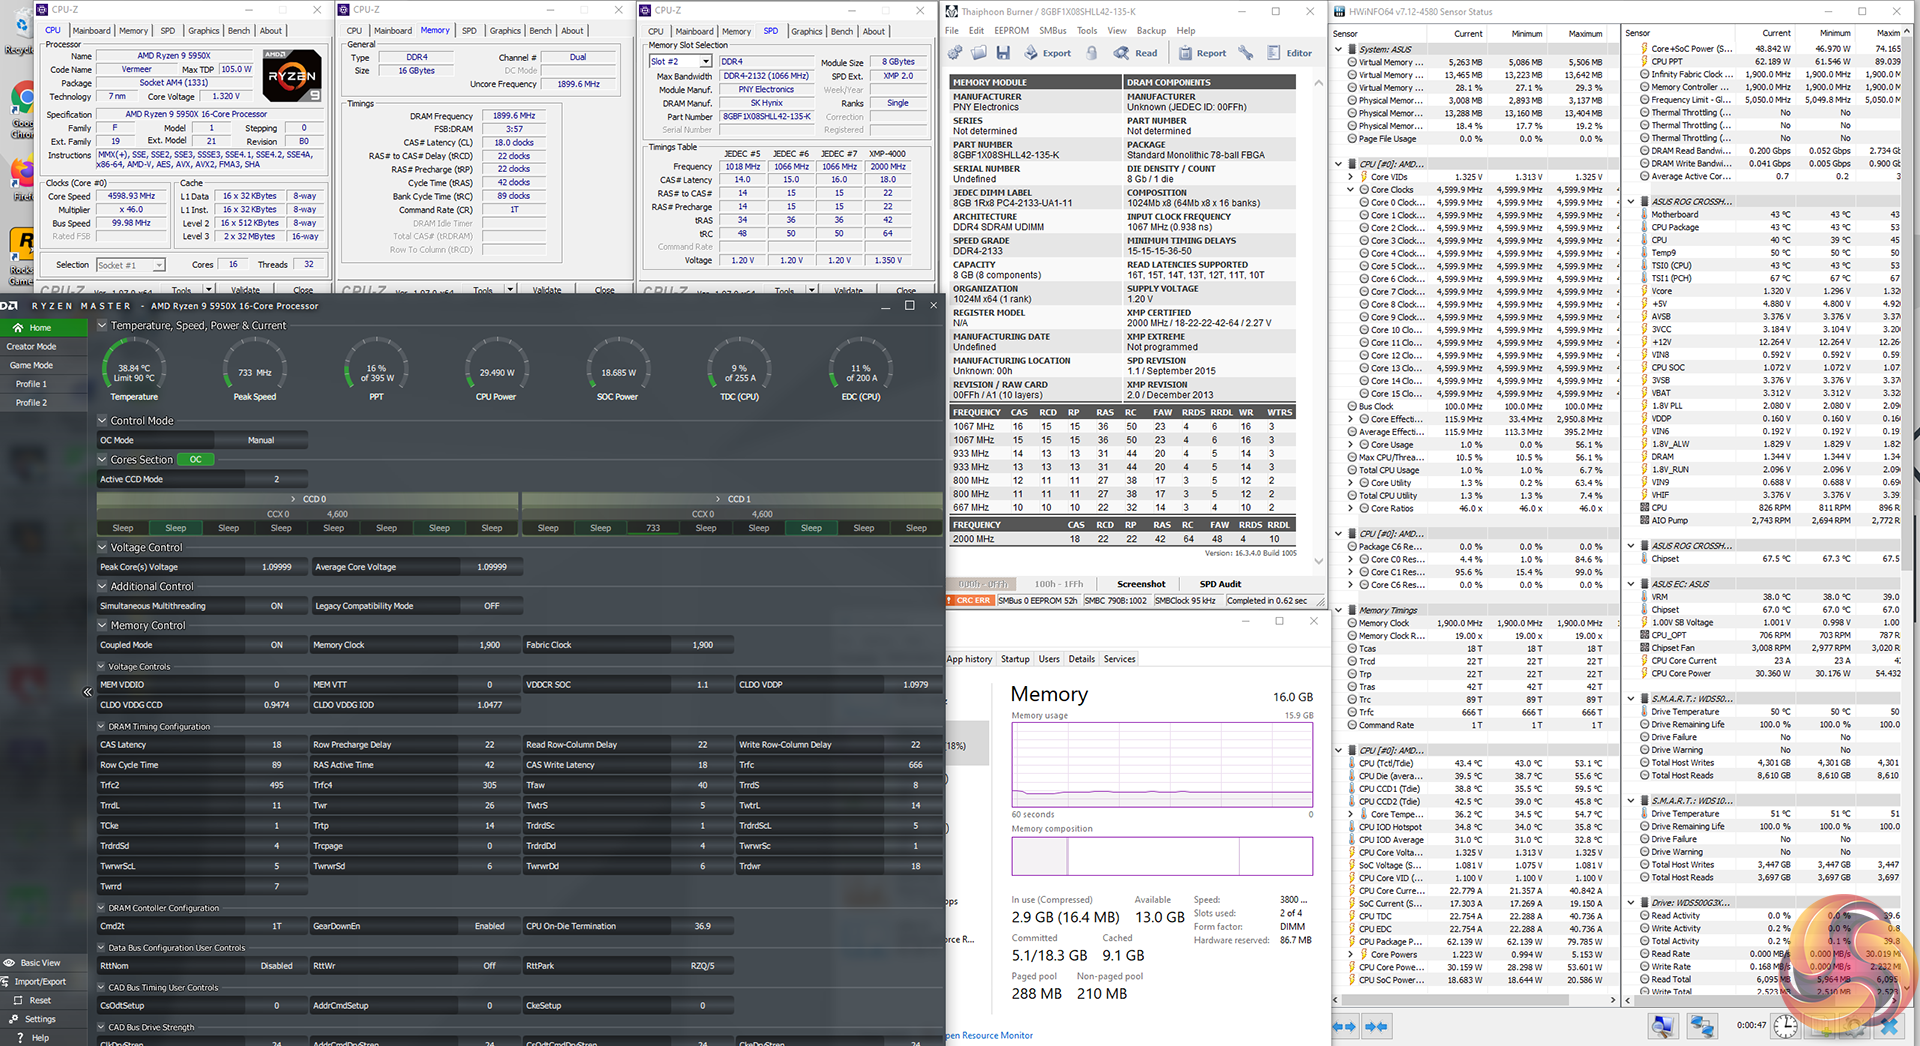Open the EEPROM menu

[x=1011, y=31]
